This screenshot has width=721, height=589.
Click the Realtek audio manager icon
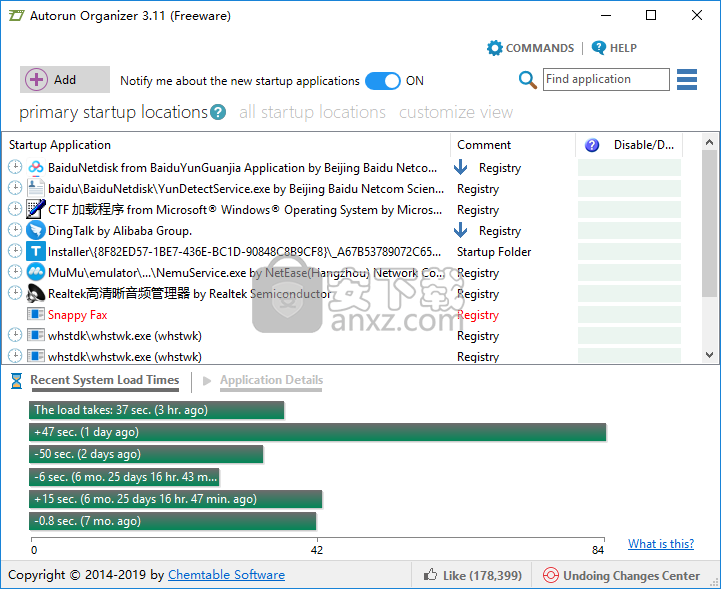pos(36,294)
